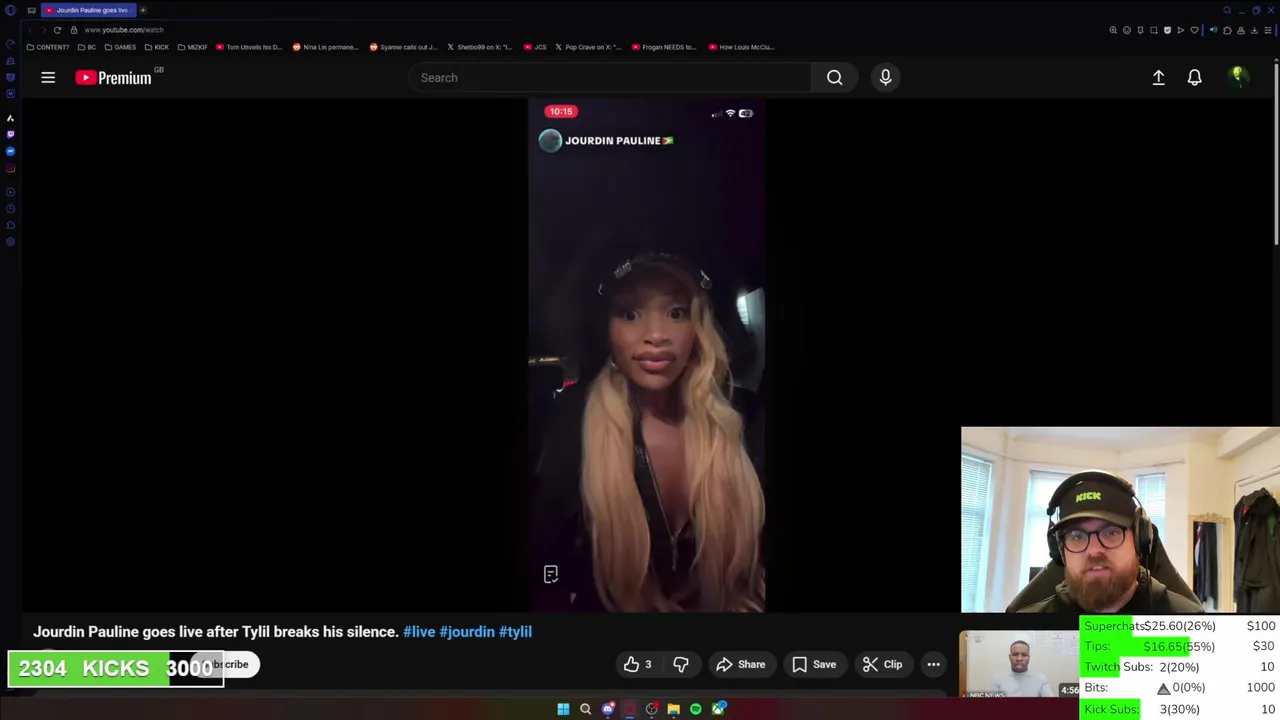Viewport: 1280px width, 720px height.
Task: Go forward in browser history
Action: coord(44,30)
